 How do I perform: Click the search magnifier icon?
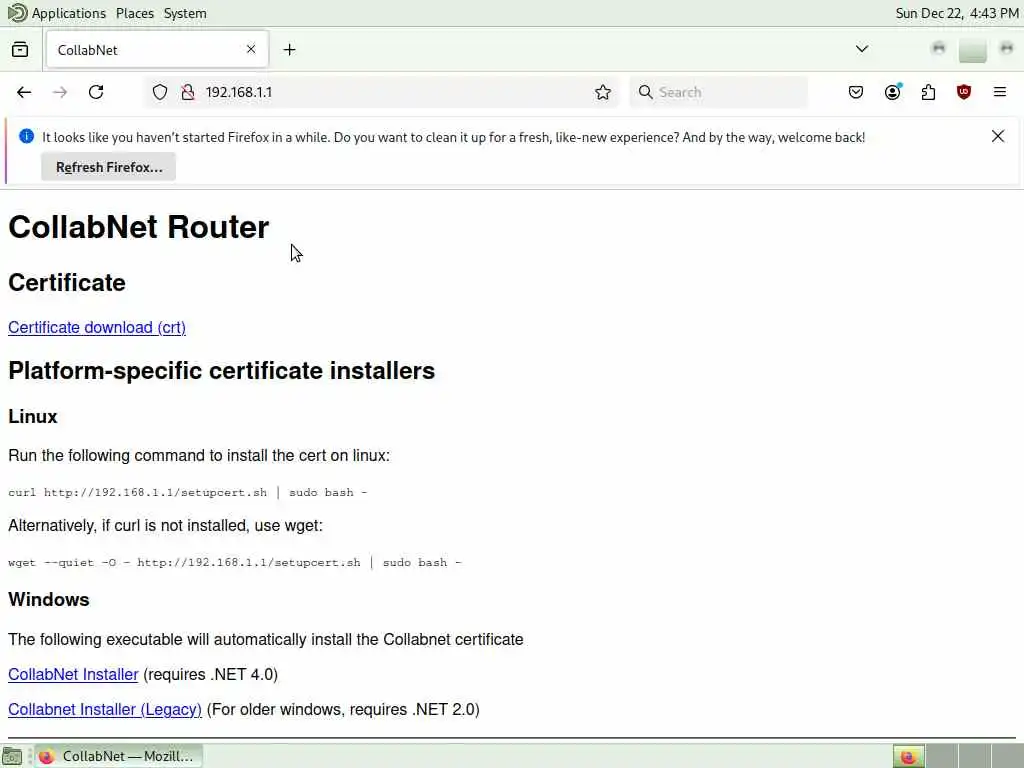coord(645,92)
